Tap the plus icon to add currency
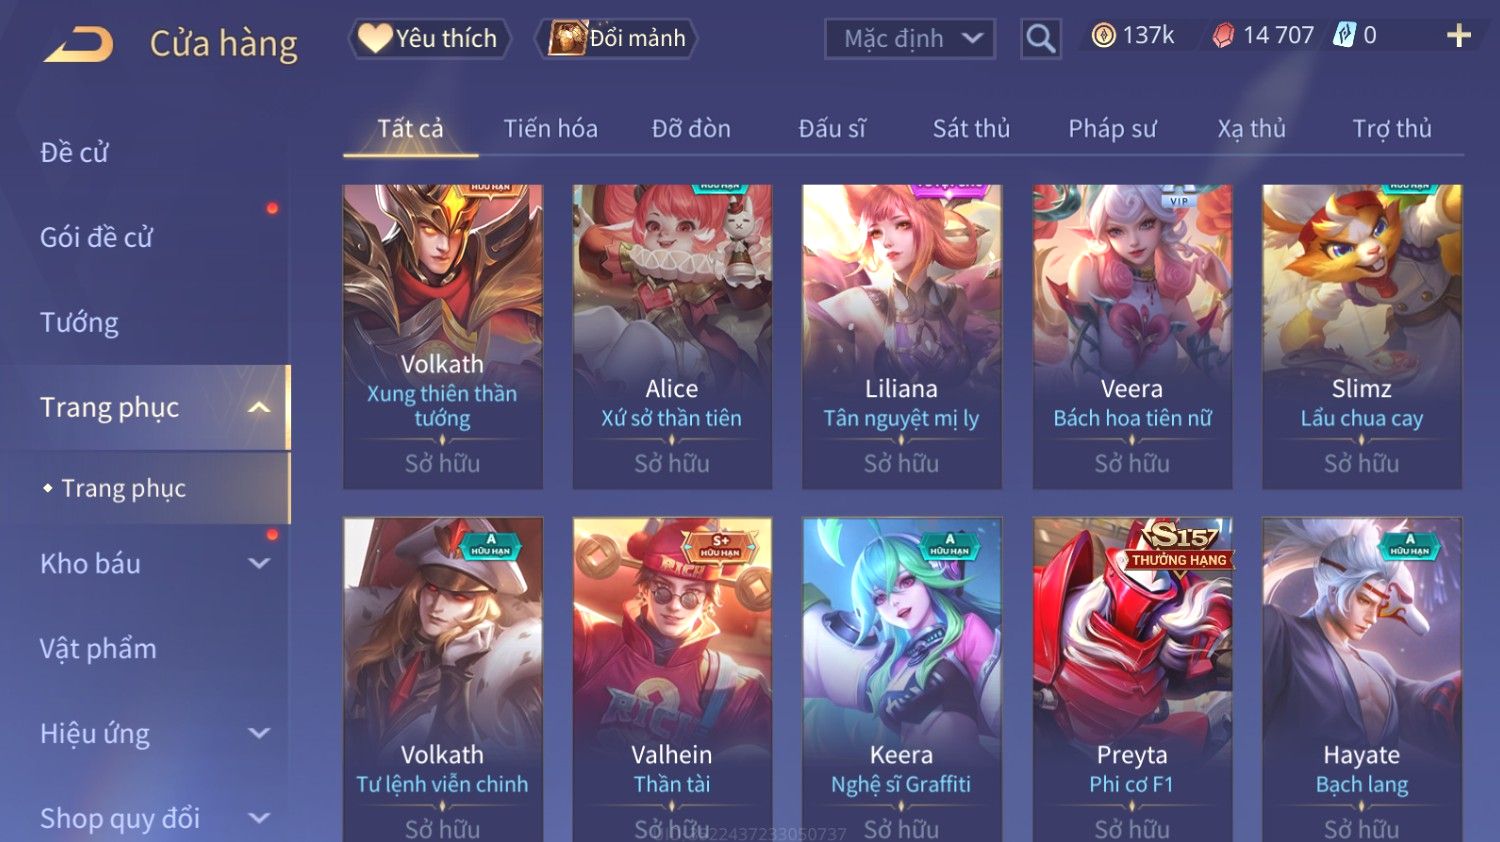The image size is (1500, 842). 1459,36
